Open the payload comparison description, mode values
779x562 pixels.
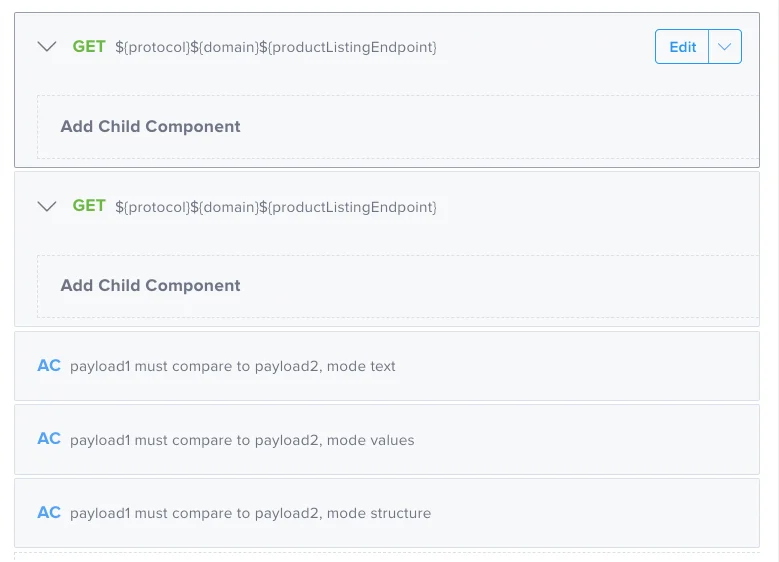click(x=242, y=440)
